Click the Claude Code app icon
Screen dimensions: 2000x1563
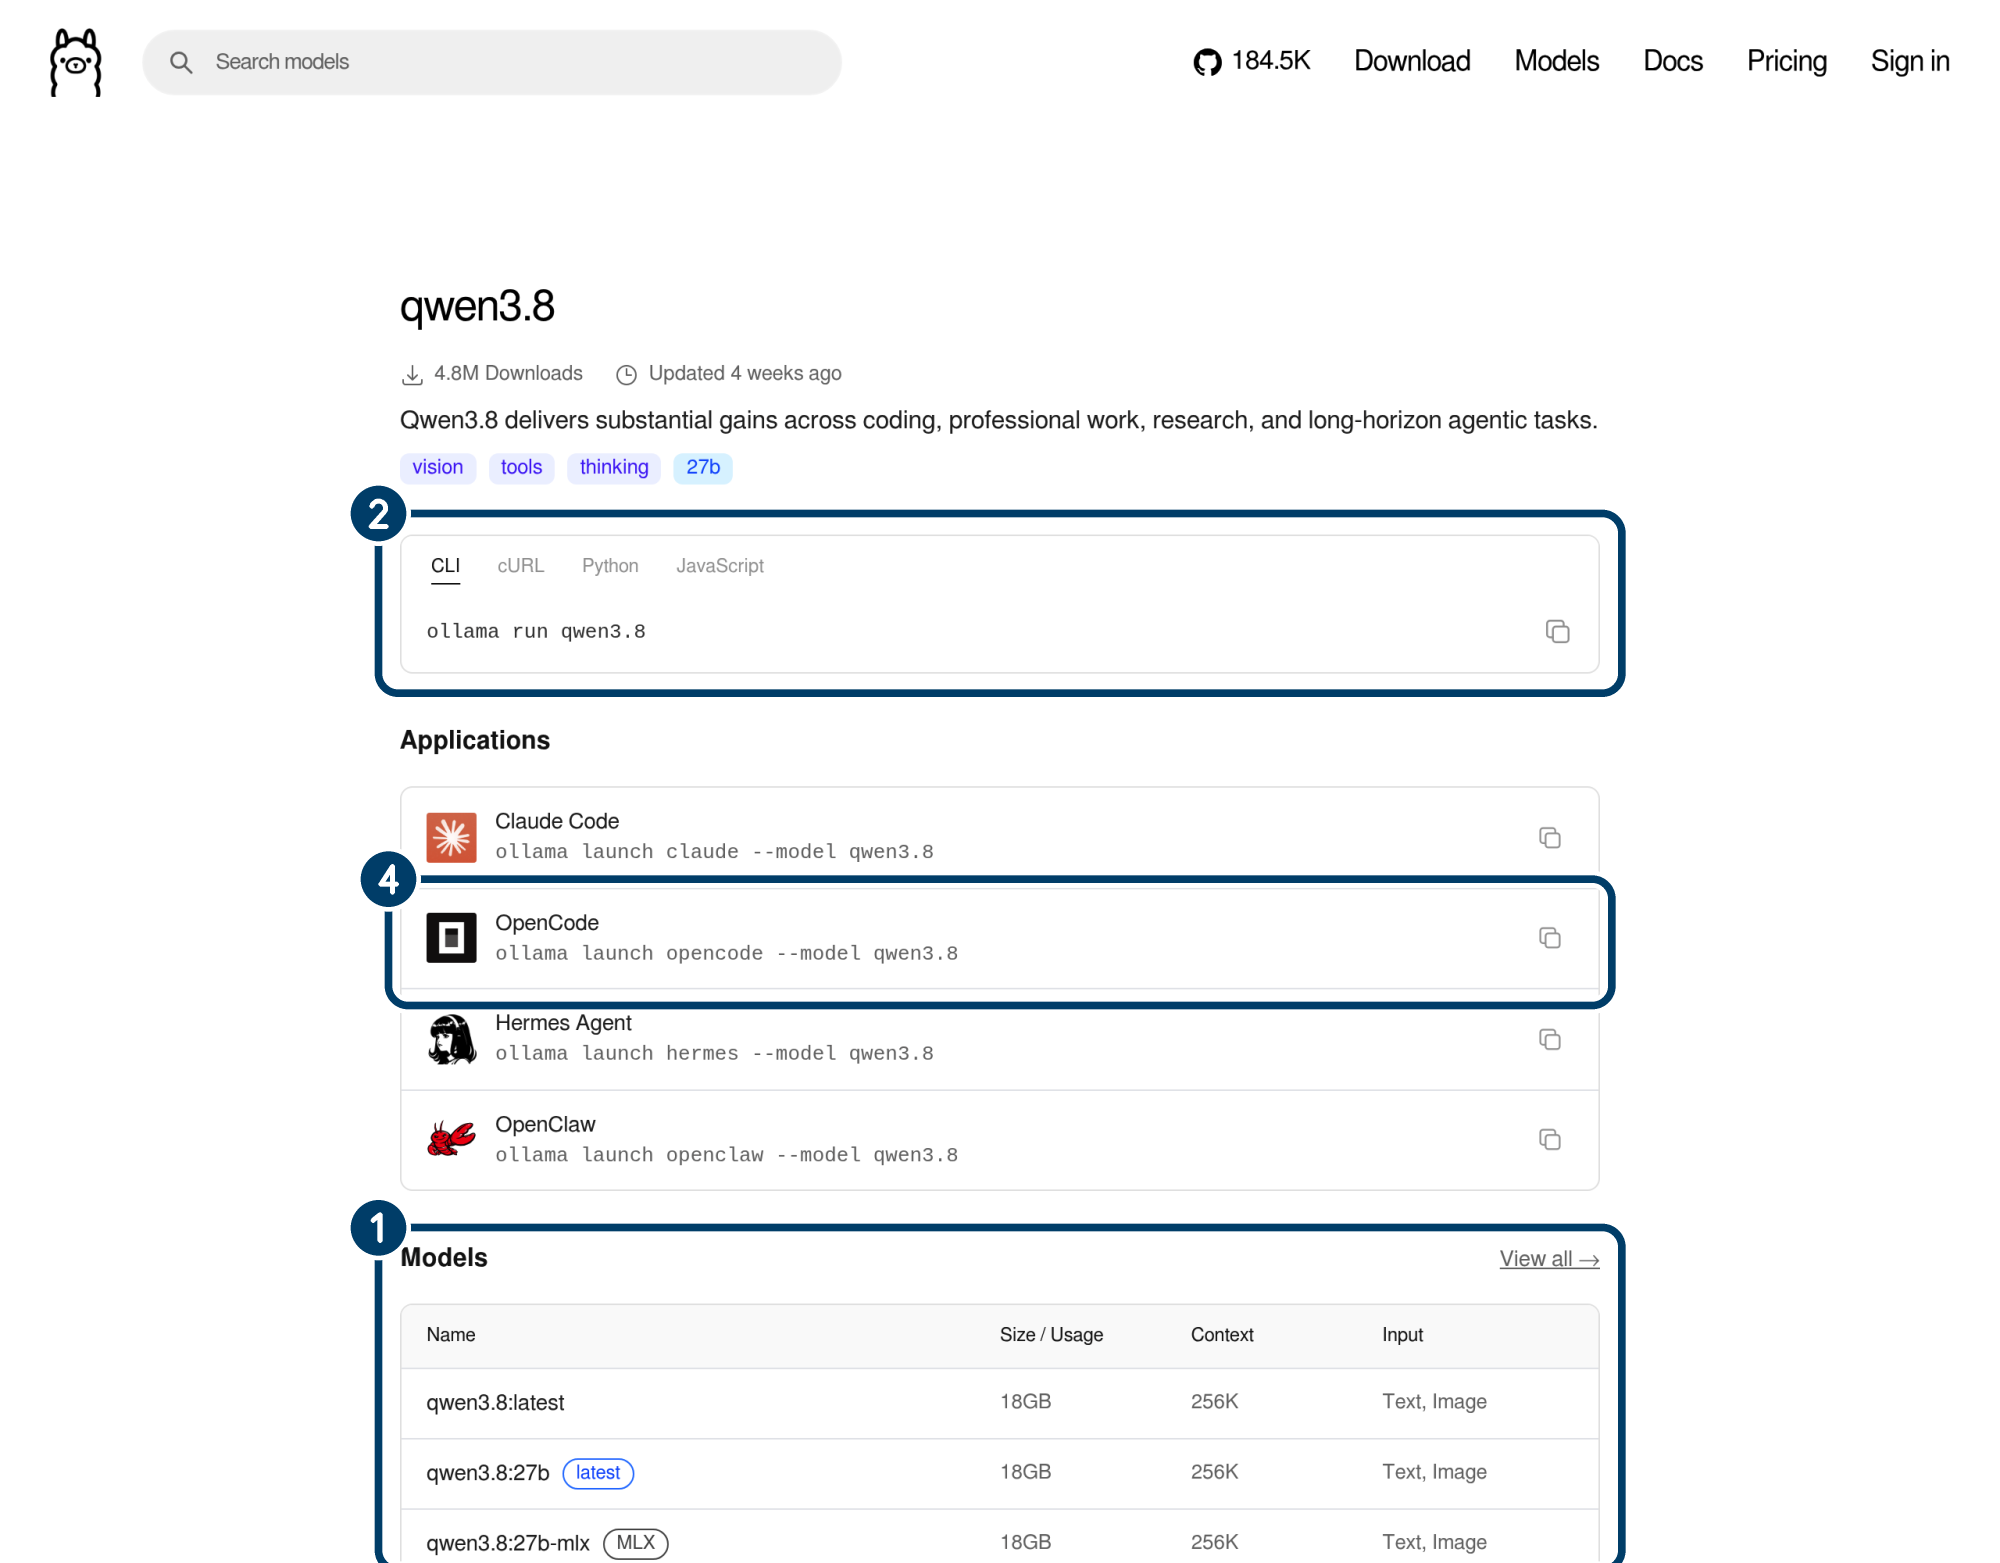tap(451, 837)
